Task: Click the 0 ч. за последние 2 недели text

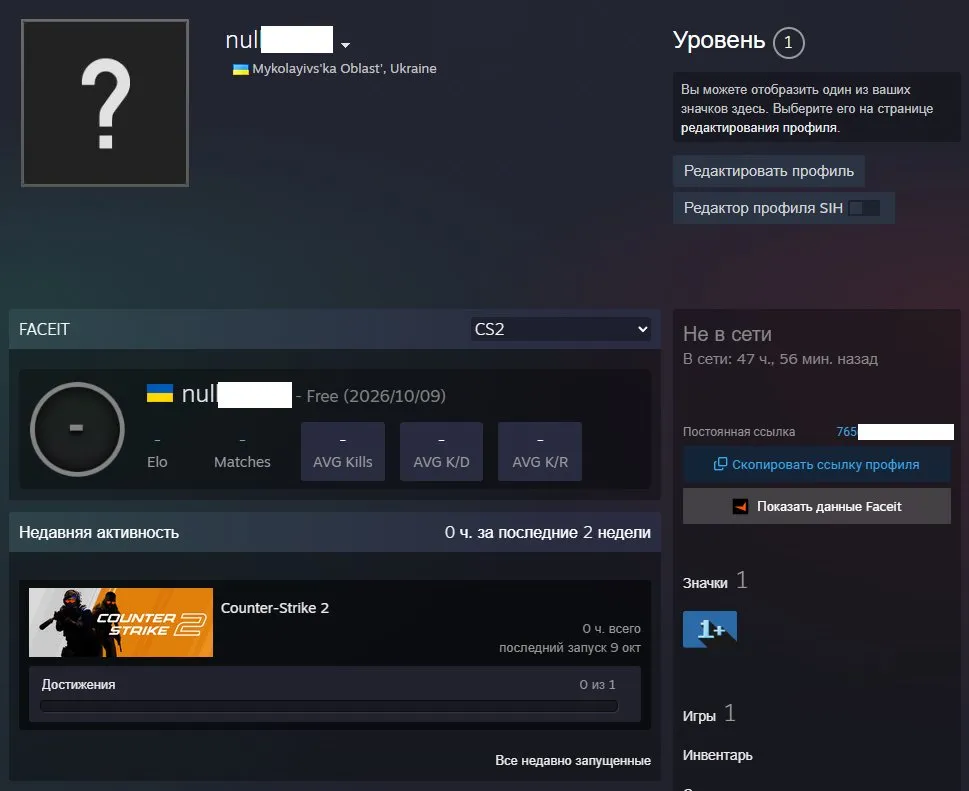Action: [548, 533]
